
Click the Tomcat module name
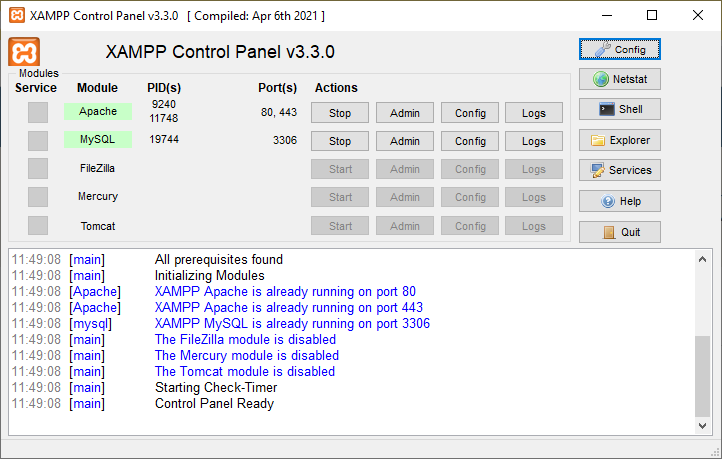98,226
